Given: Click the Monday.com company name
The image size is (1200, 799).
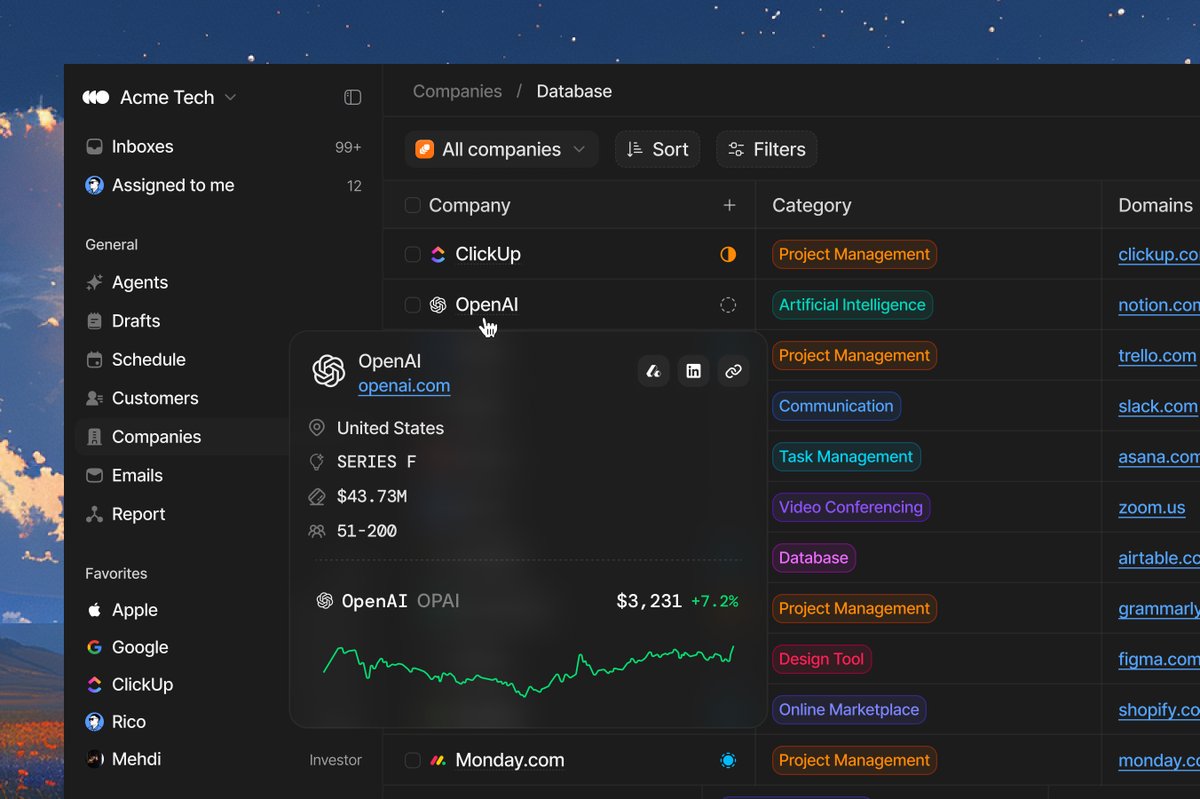Looking at the screenshot, I should point(509,760).
